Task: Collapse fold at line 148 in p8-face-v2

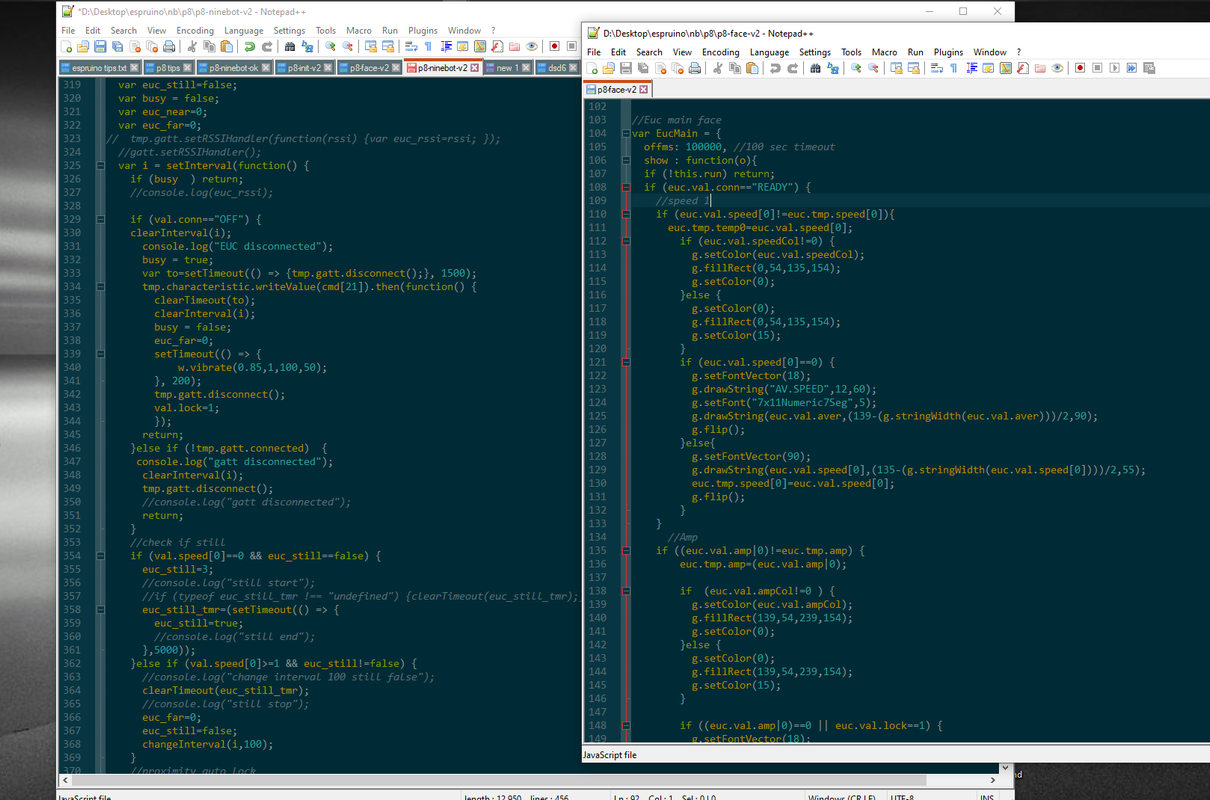Action: click(x=626, y=726)
